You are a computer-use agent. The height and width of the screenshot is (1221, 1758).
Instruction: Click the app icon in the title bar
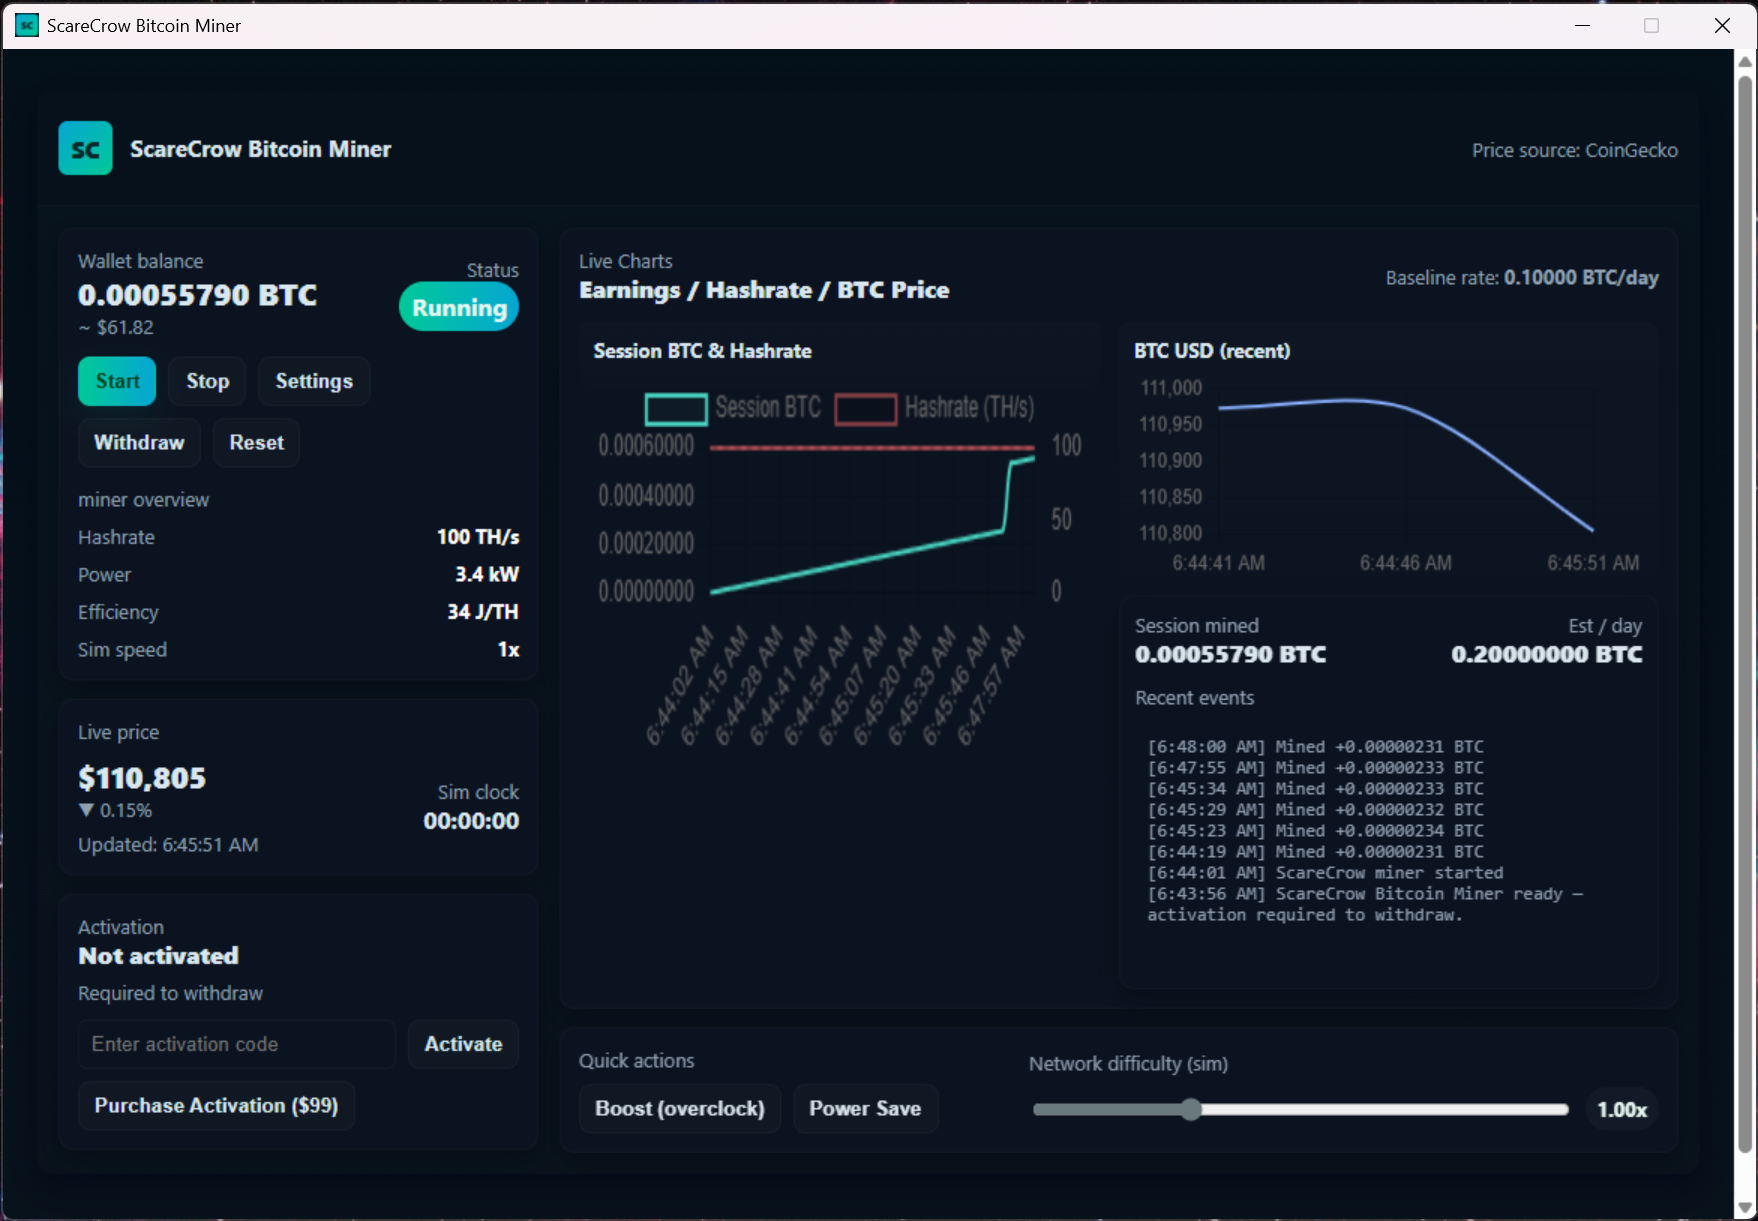click(x=26, y=25)
